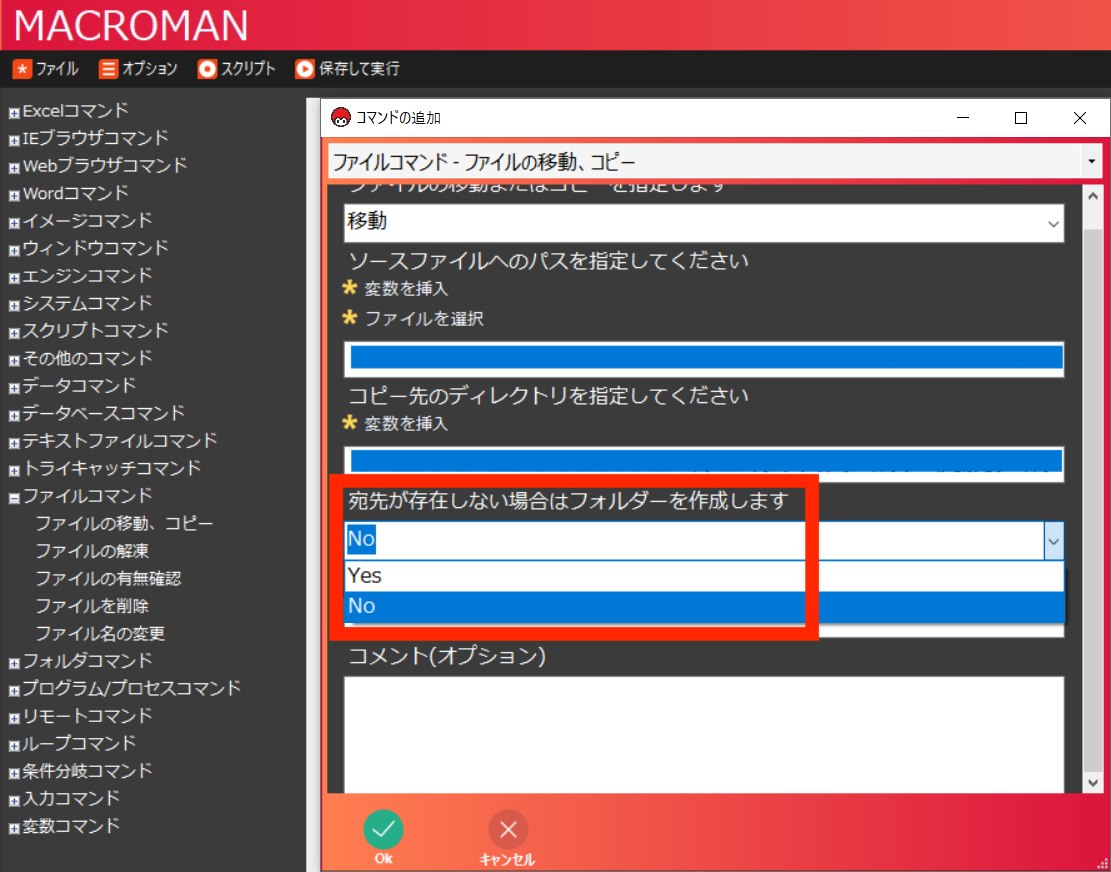Select リモートコマンド in the tree
This screenshot has height=872, width=1111.
click(x=87, y=715)
